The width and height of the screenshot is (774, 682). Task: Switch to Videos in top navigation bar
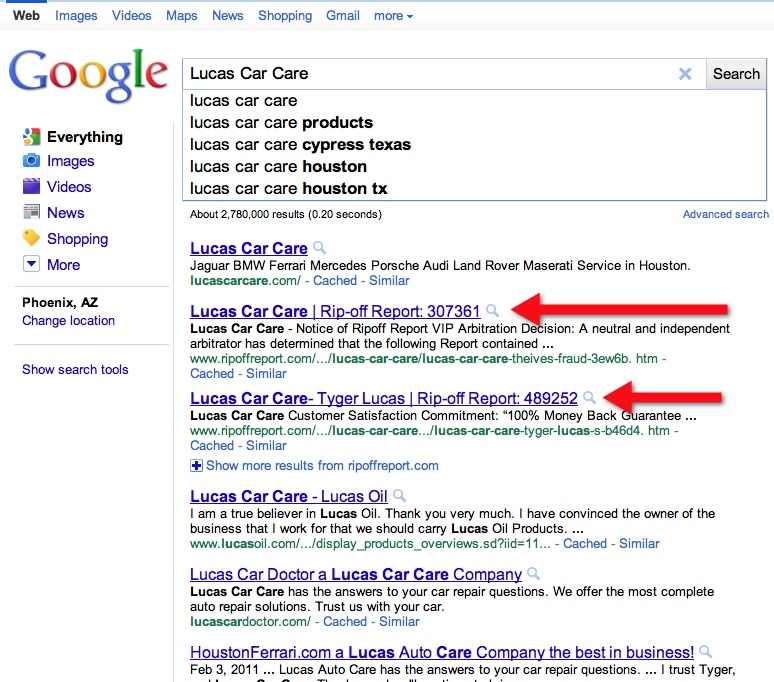coord(131,16)
